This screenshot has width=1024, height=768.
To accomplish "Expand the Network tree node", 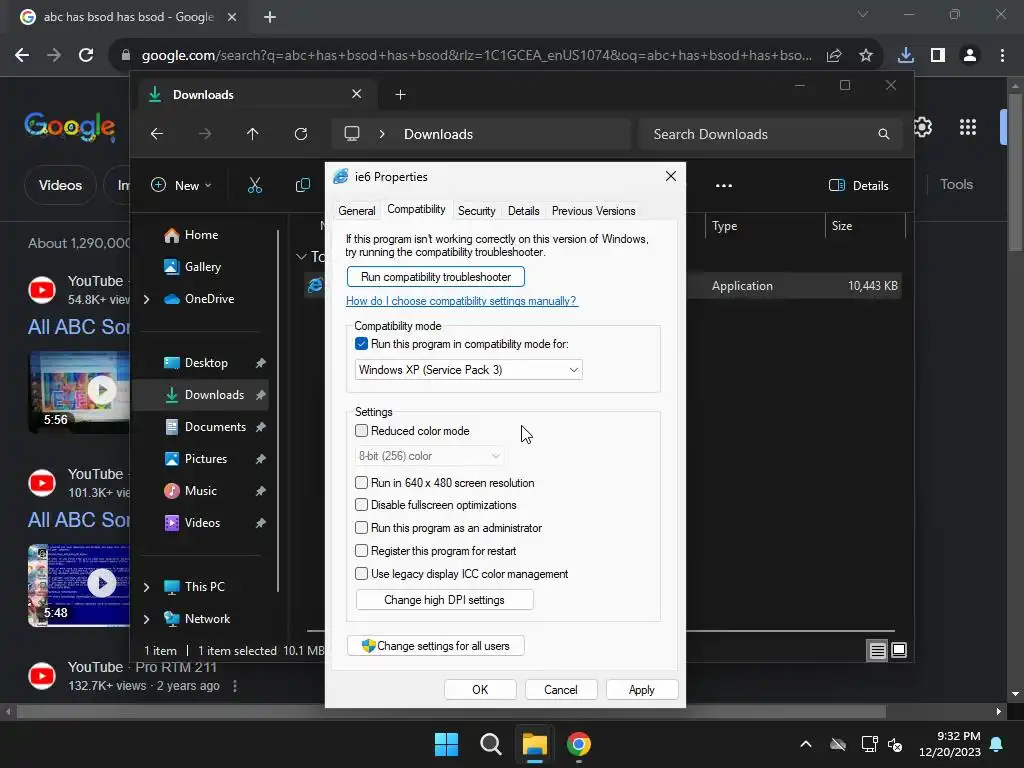I will [146, 619].
